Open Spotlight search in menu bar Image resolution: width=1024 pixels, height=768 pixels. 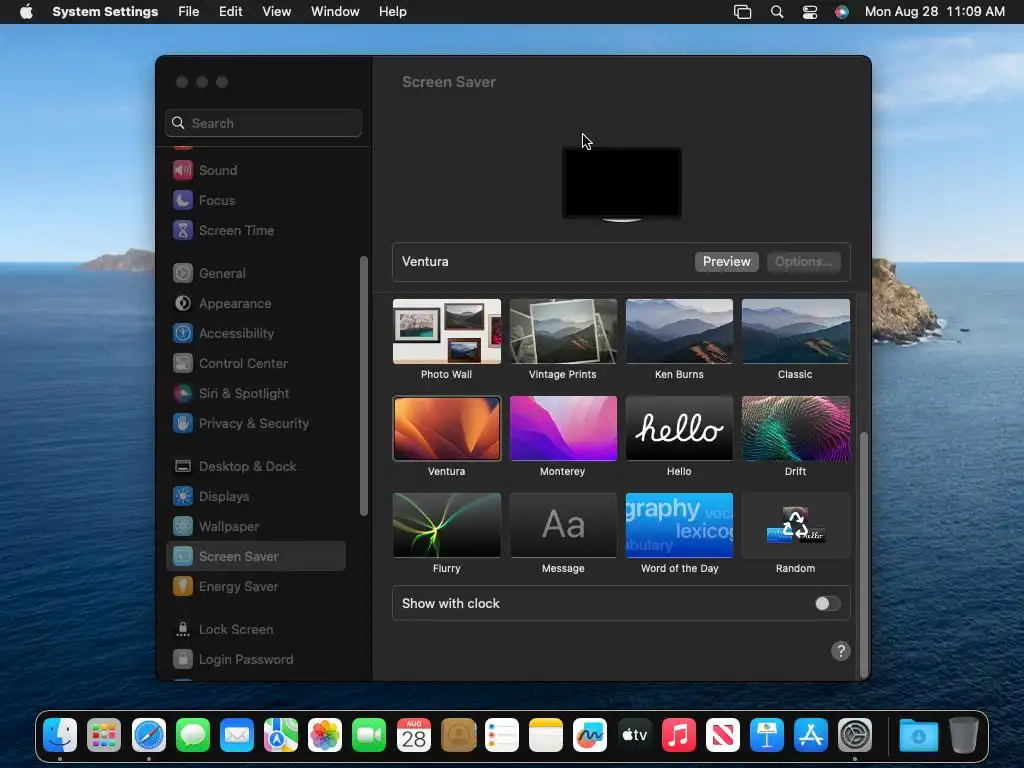(776, 12)
